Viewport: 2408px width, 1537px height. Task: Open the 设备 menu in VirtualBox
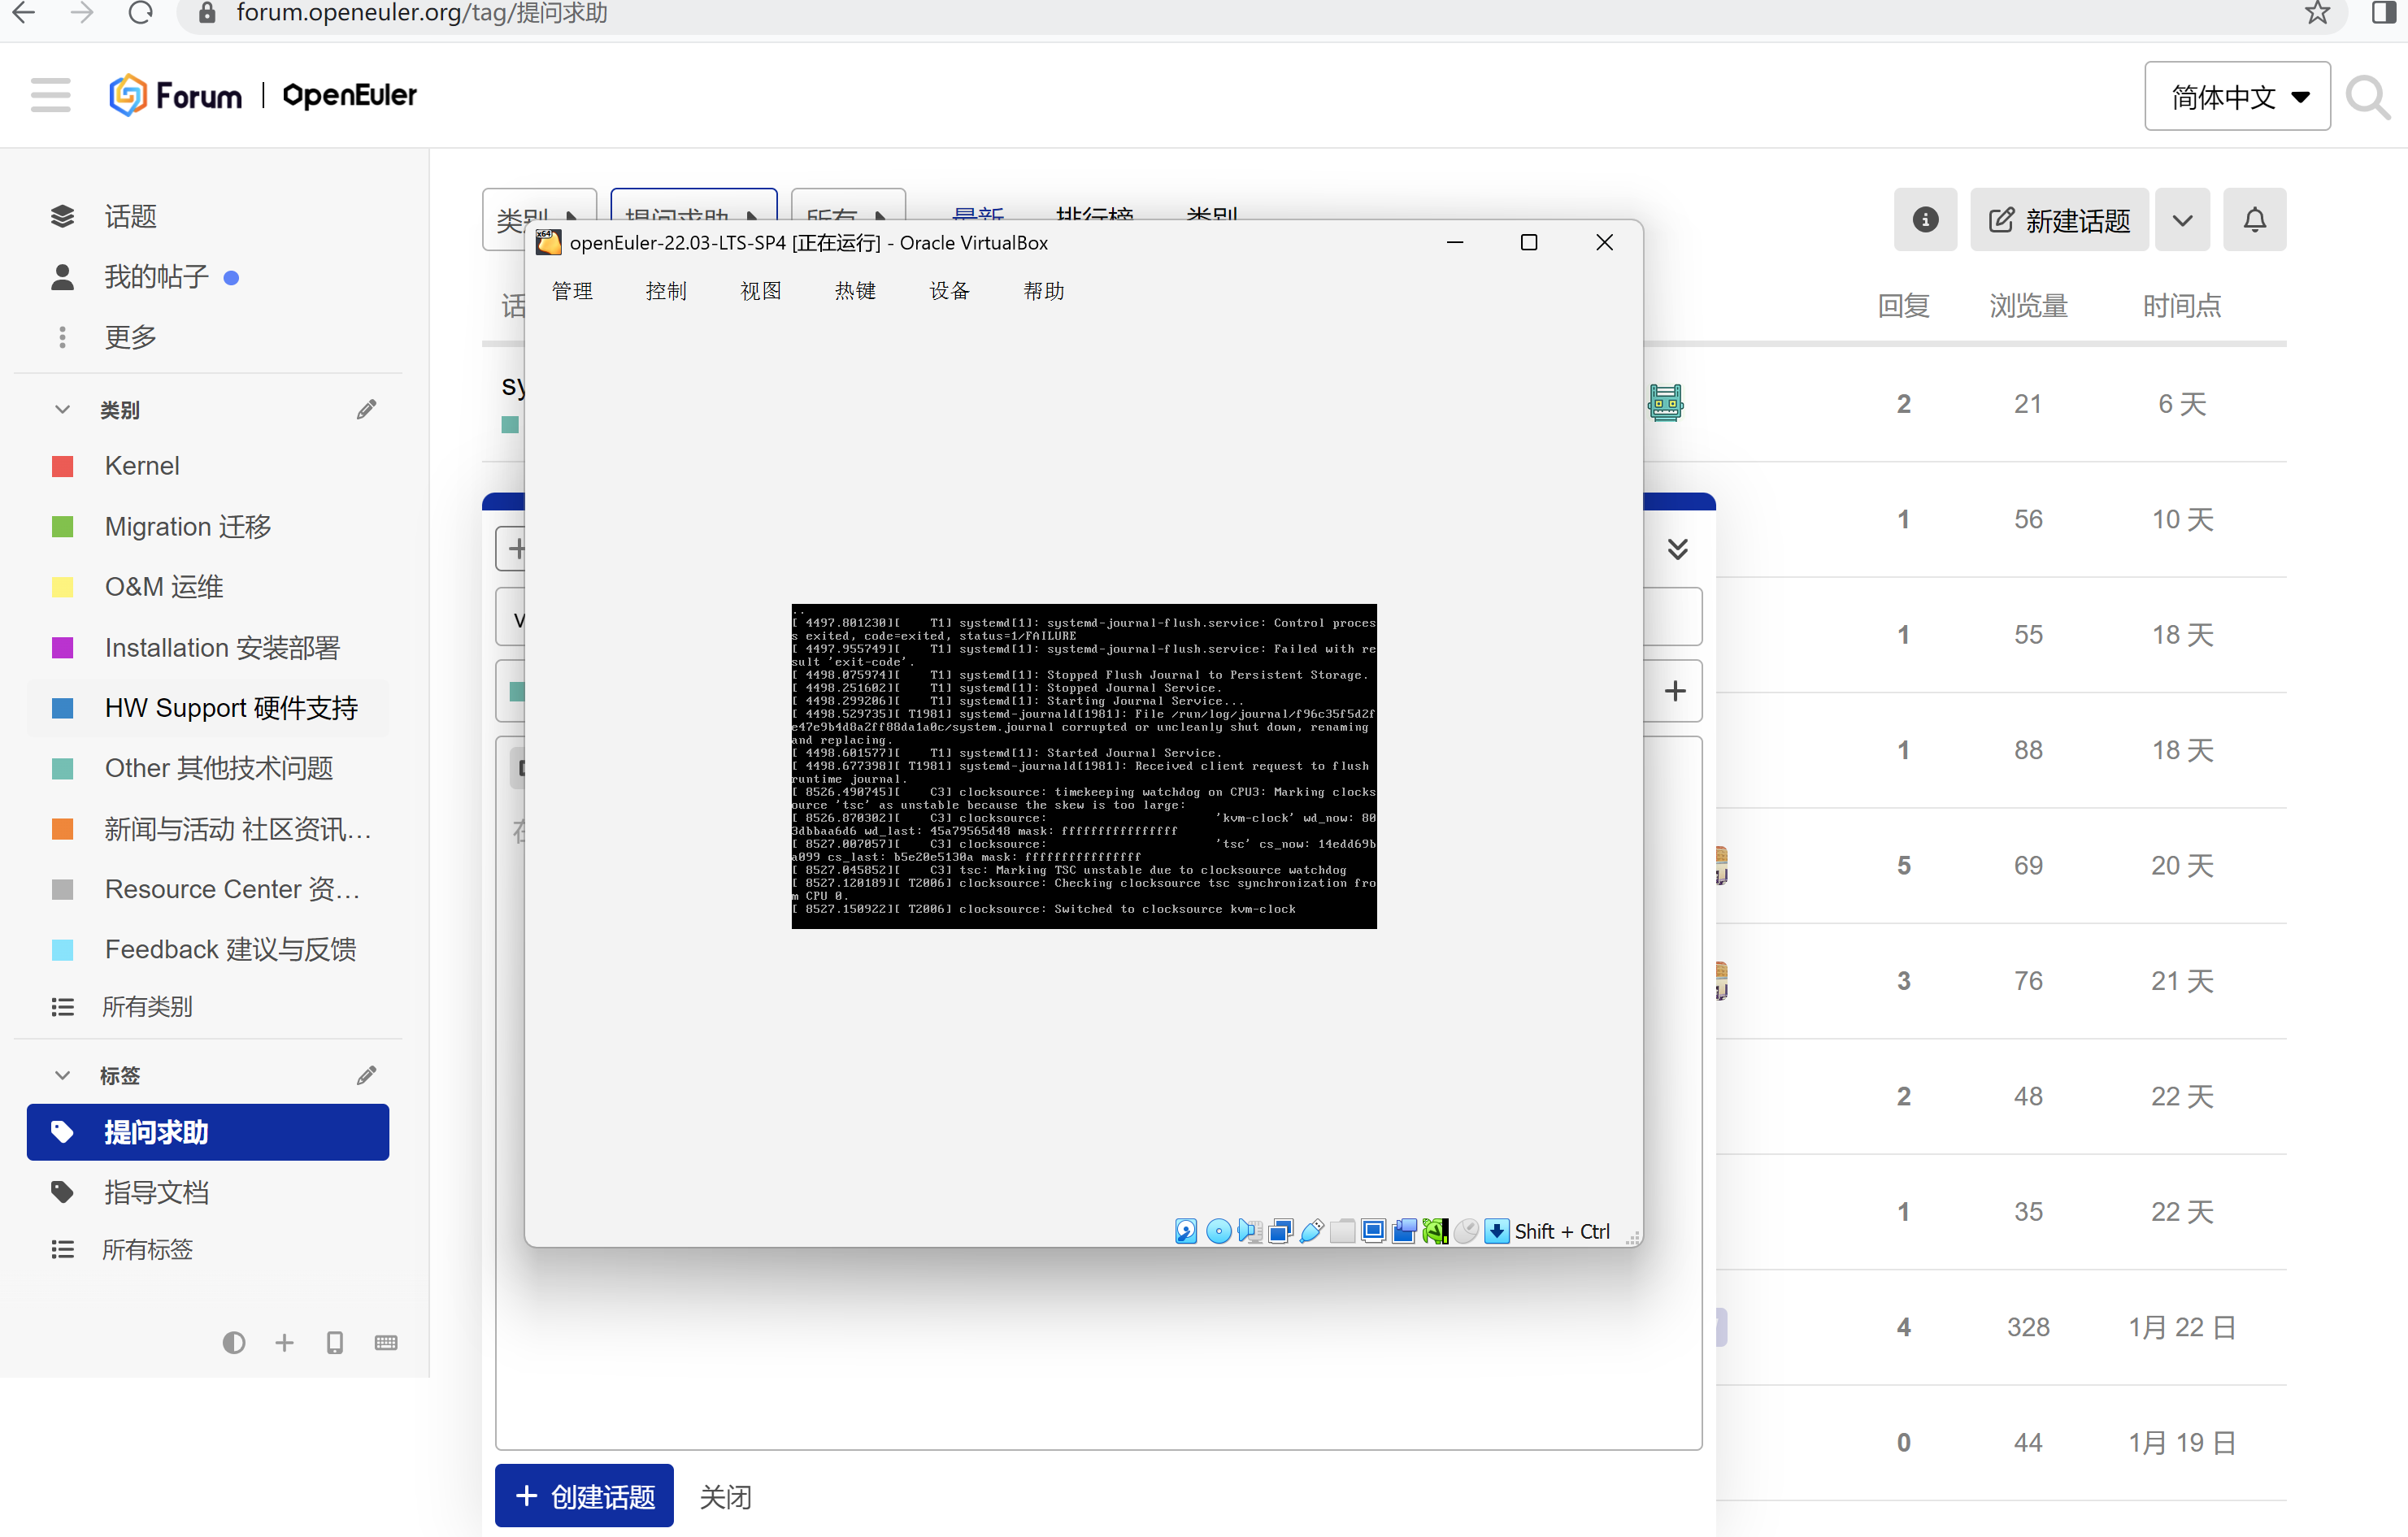[949, 291]
